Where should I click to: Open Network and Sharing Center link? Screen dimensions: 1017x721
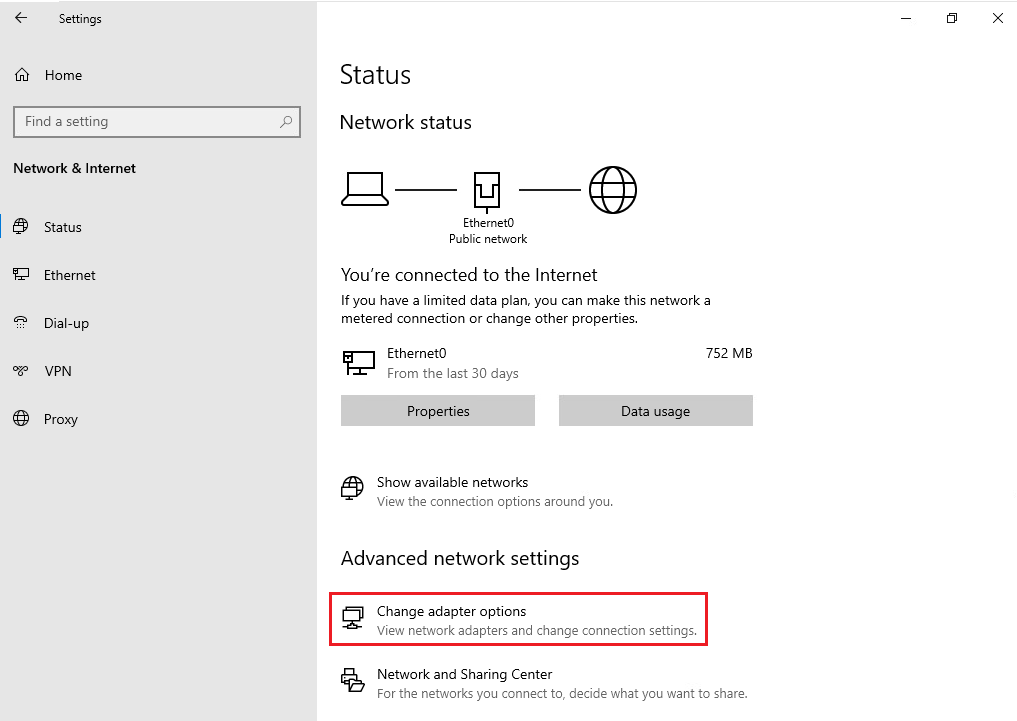(x=464, y=674)
